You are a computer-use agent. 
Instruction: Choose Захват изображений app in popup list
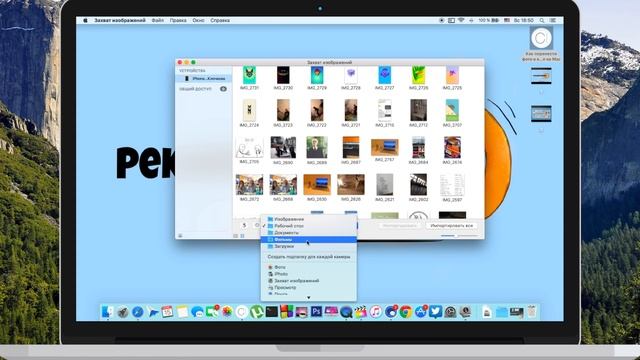[309, 281]
